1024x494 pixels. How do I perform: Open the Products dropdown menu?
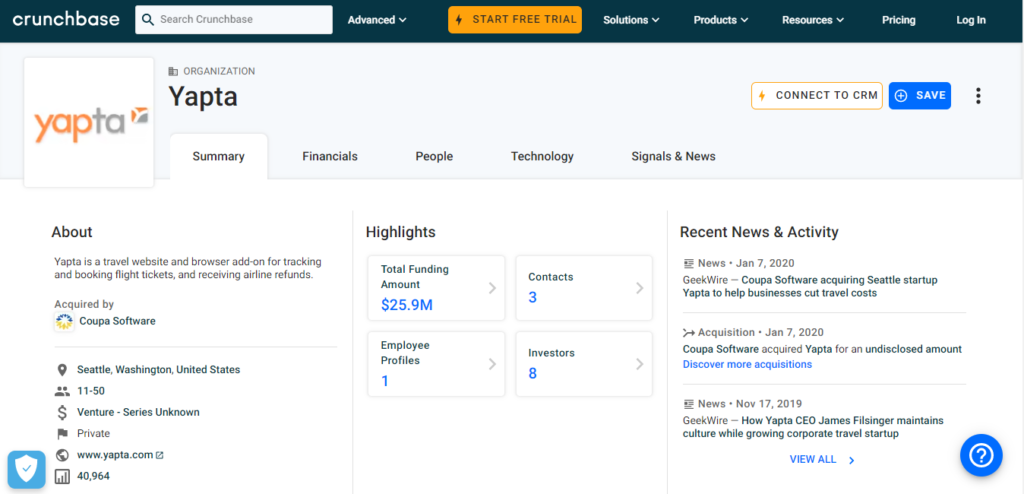721,20
